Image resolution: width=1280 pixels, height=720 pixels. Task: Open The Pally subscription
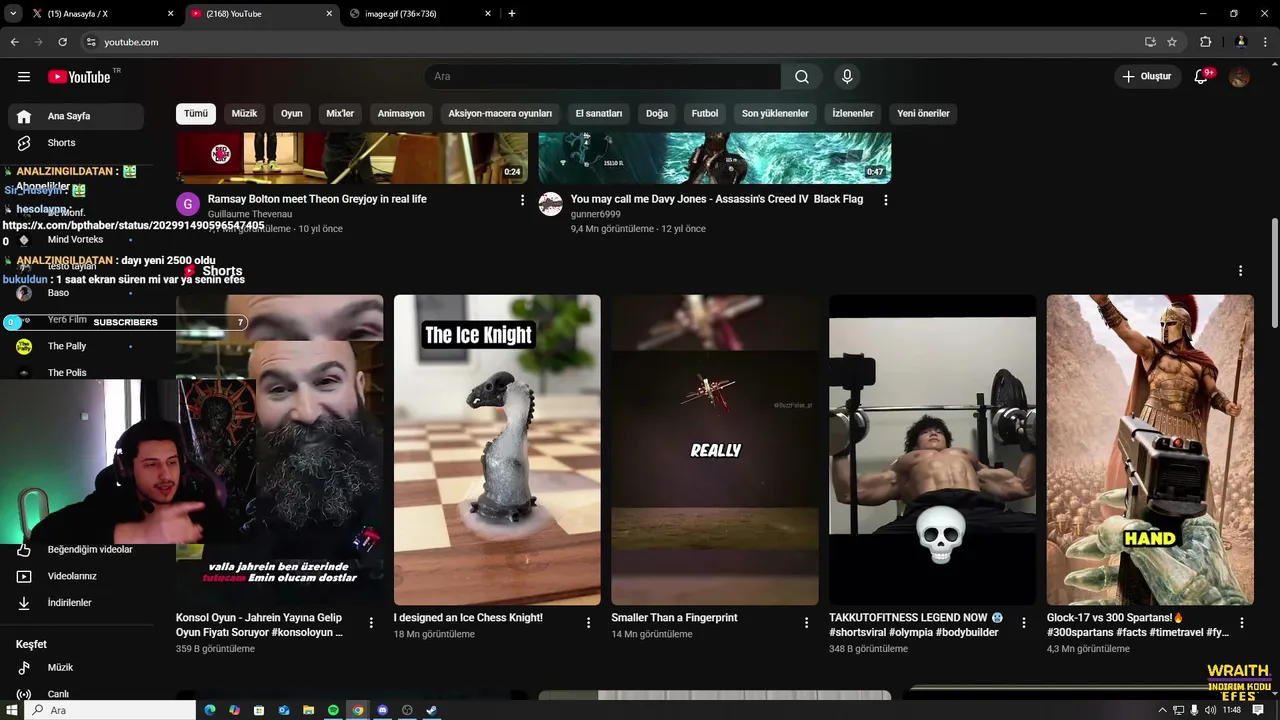coord(76,346)
